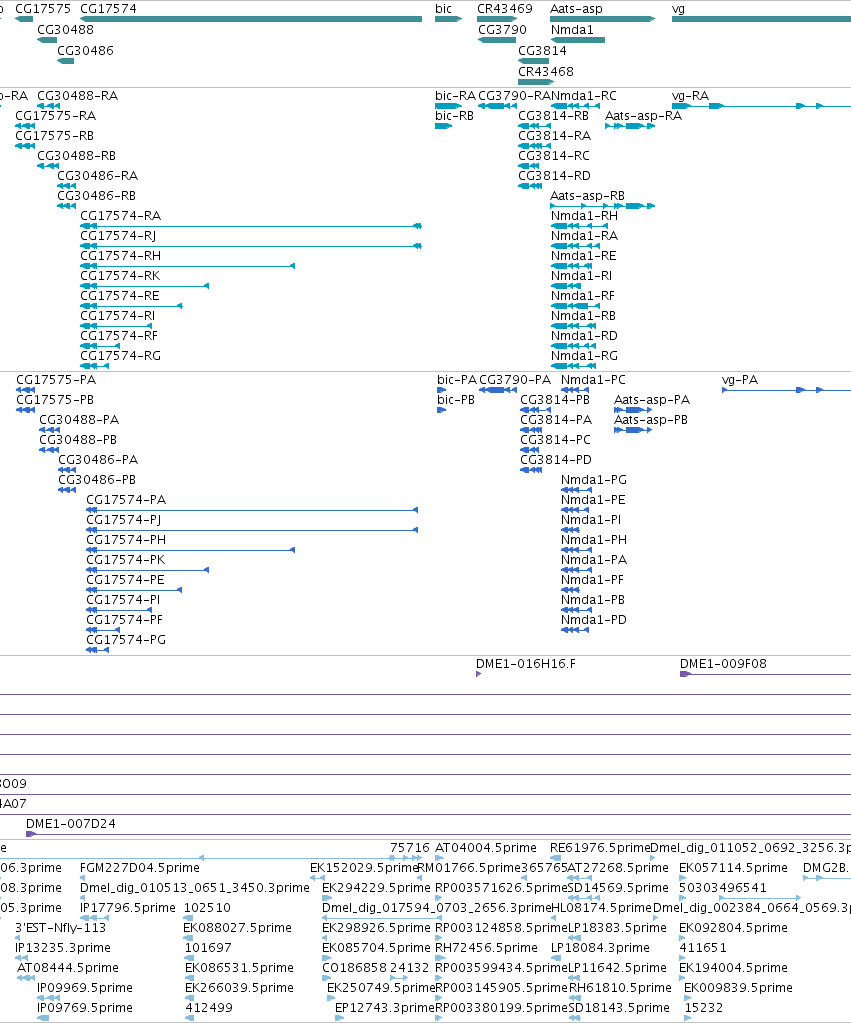Image resolution: width=851 pixels, height=1023 pixels.
Task: Select the CG30486 gene label
Action: pos(85,51)
